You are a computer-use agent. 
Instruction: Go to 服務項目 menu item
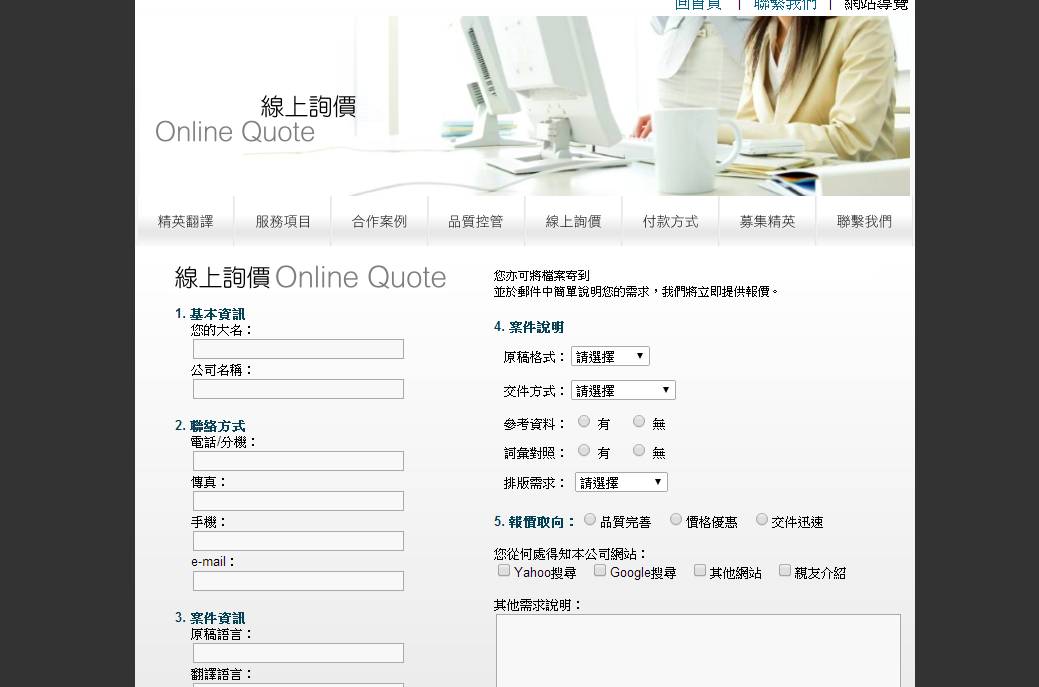pos(283,222)
